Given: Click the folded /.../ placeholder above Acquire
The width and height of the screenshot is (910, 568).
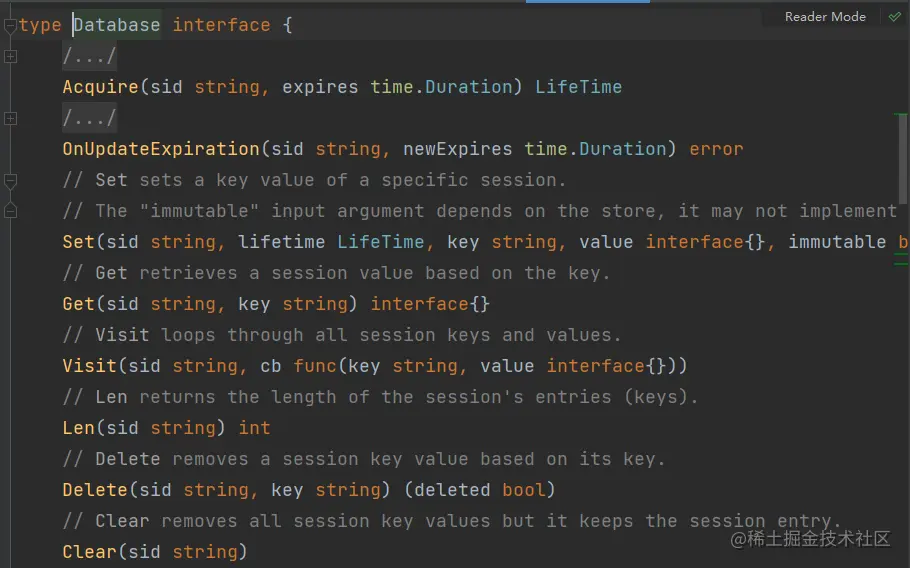Looking at the screenshot, I should [x=89, y=57].
